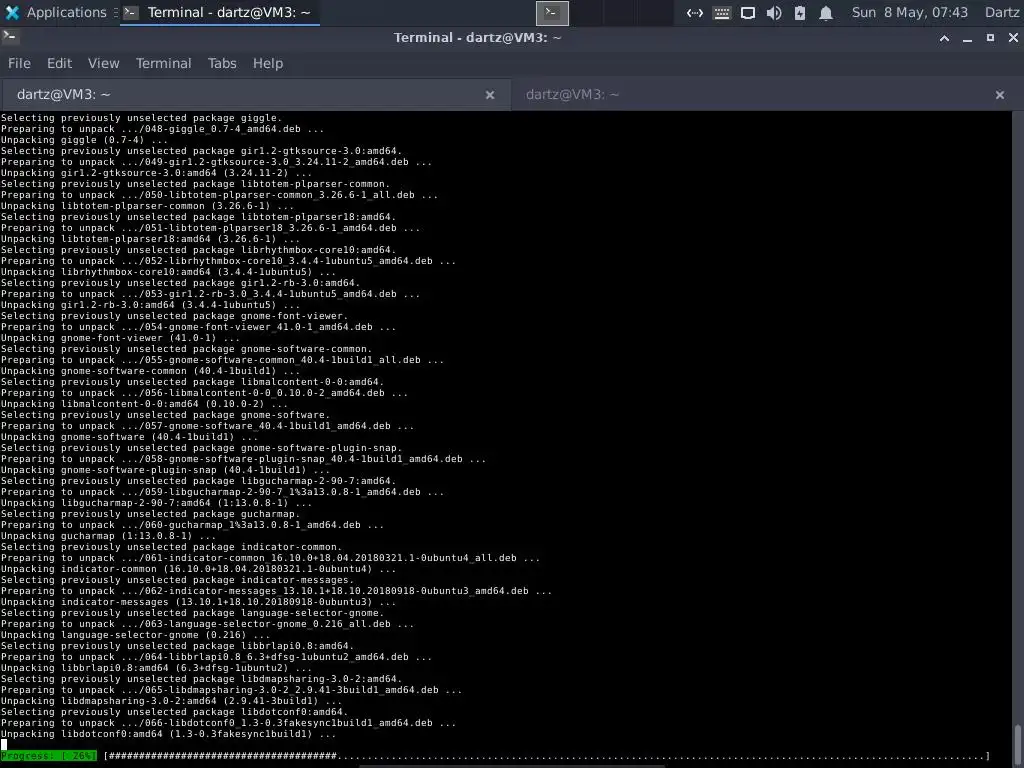Click 'Unpacking libmalcontent-0-0:amd64' line
Screen dimensions: 1024x768
(x=144, y=404)
